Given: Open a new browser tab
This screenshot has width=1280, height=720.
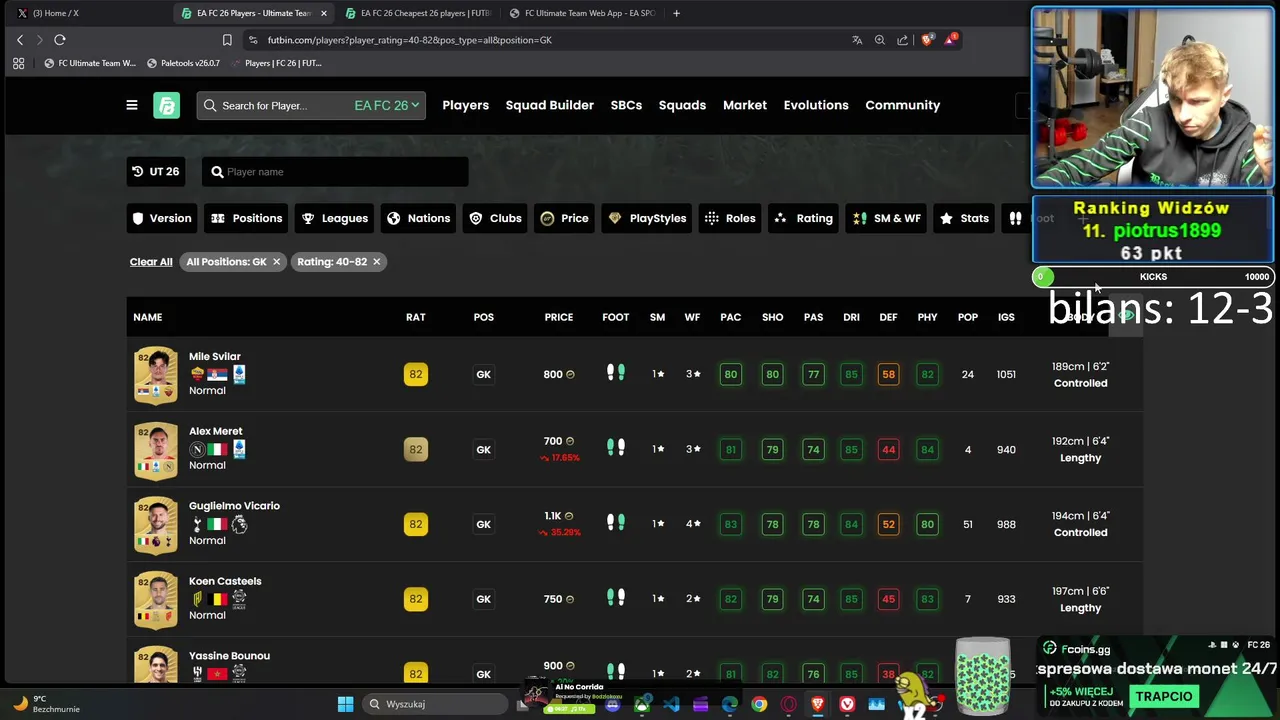Looking at the screenshot, I should click(x=676, y=13).
